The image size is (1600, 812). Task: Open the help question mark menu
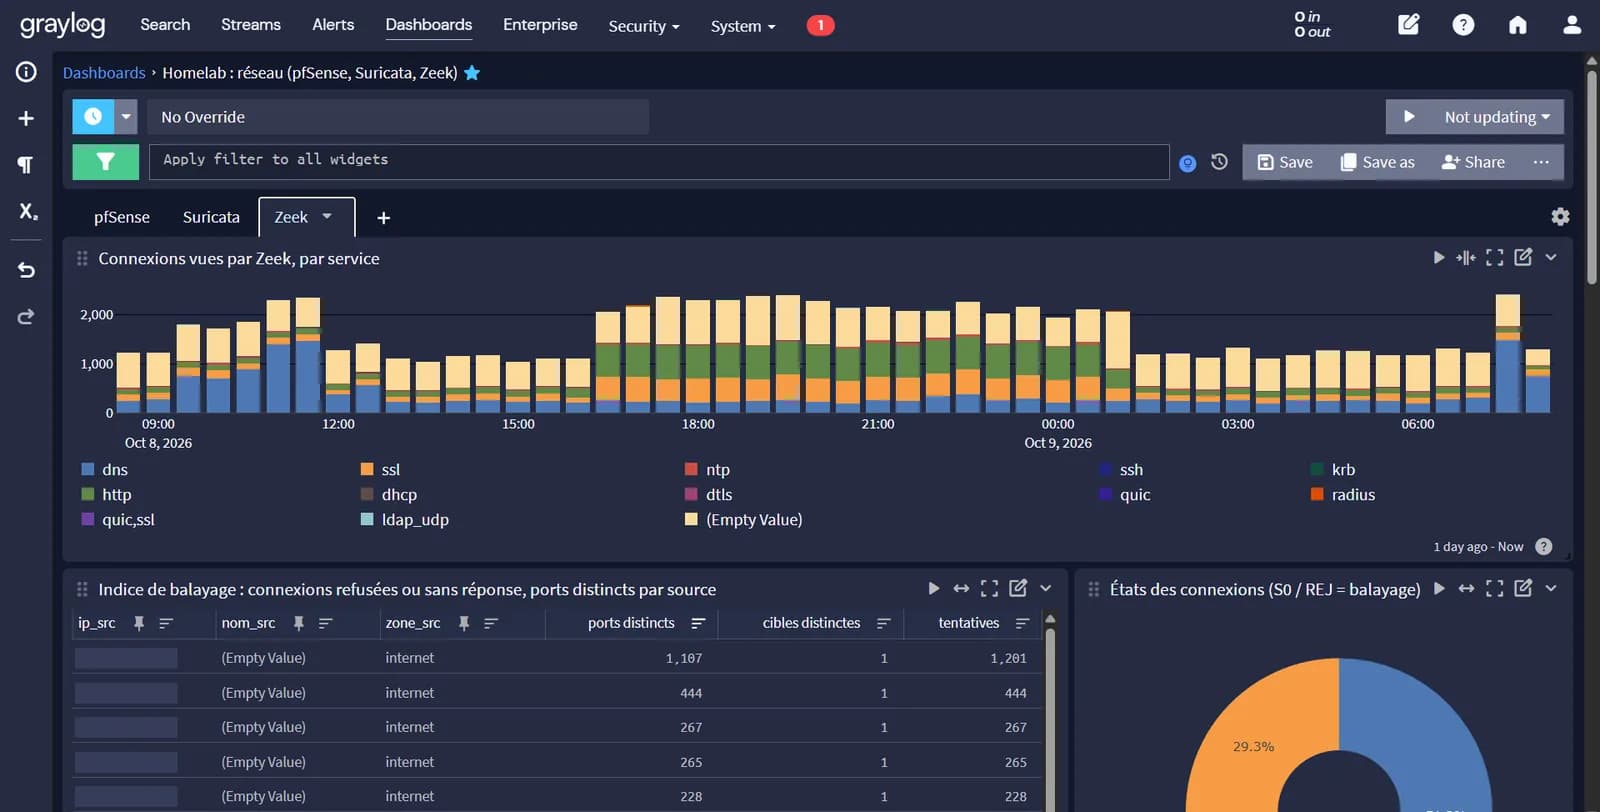[1463, 24]
